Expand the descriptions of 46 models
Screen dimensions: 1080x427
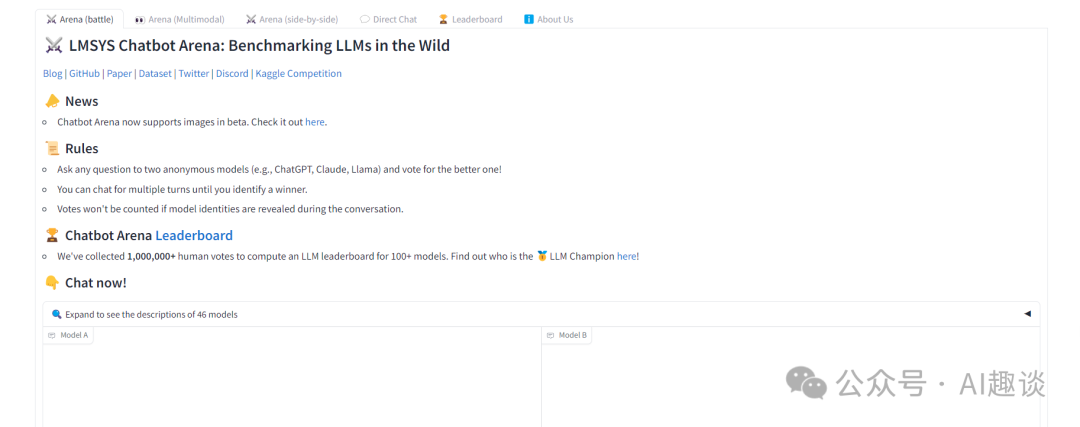tap(151, 314)
